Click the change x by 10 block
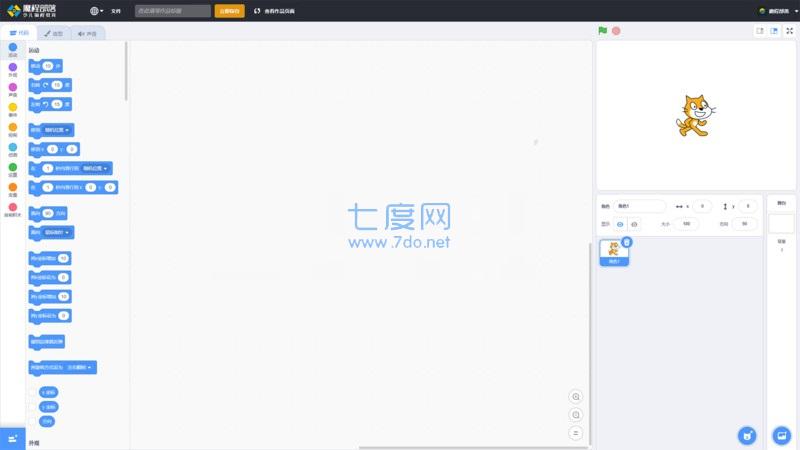Viewport: 800px width, 450px height. click(50, 258)
